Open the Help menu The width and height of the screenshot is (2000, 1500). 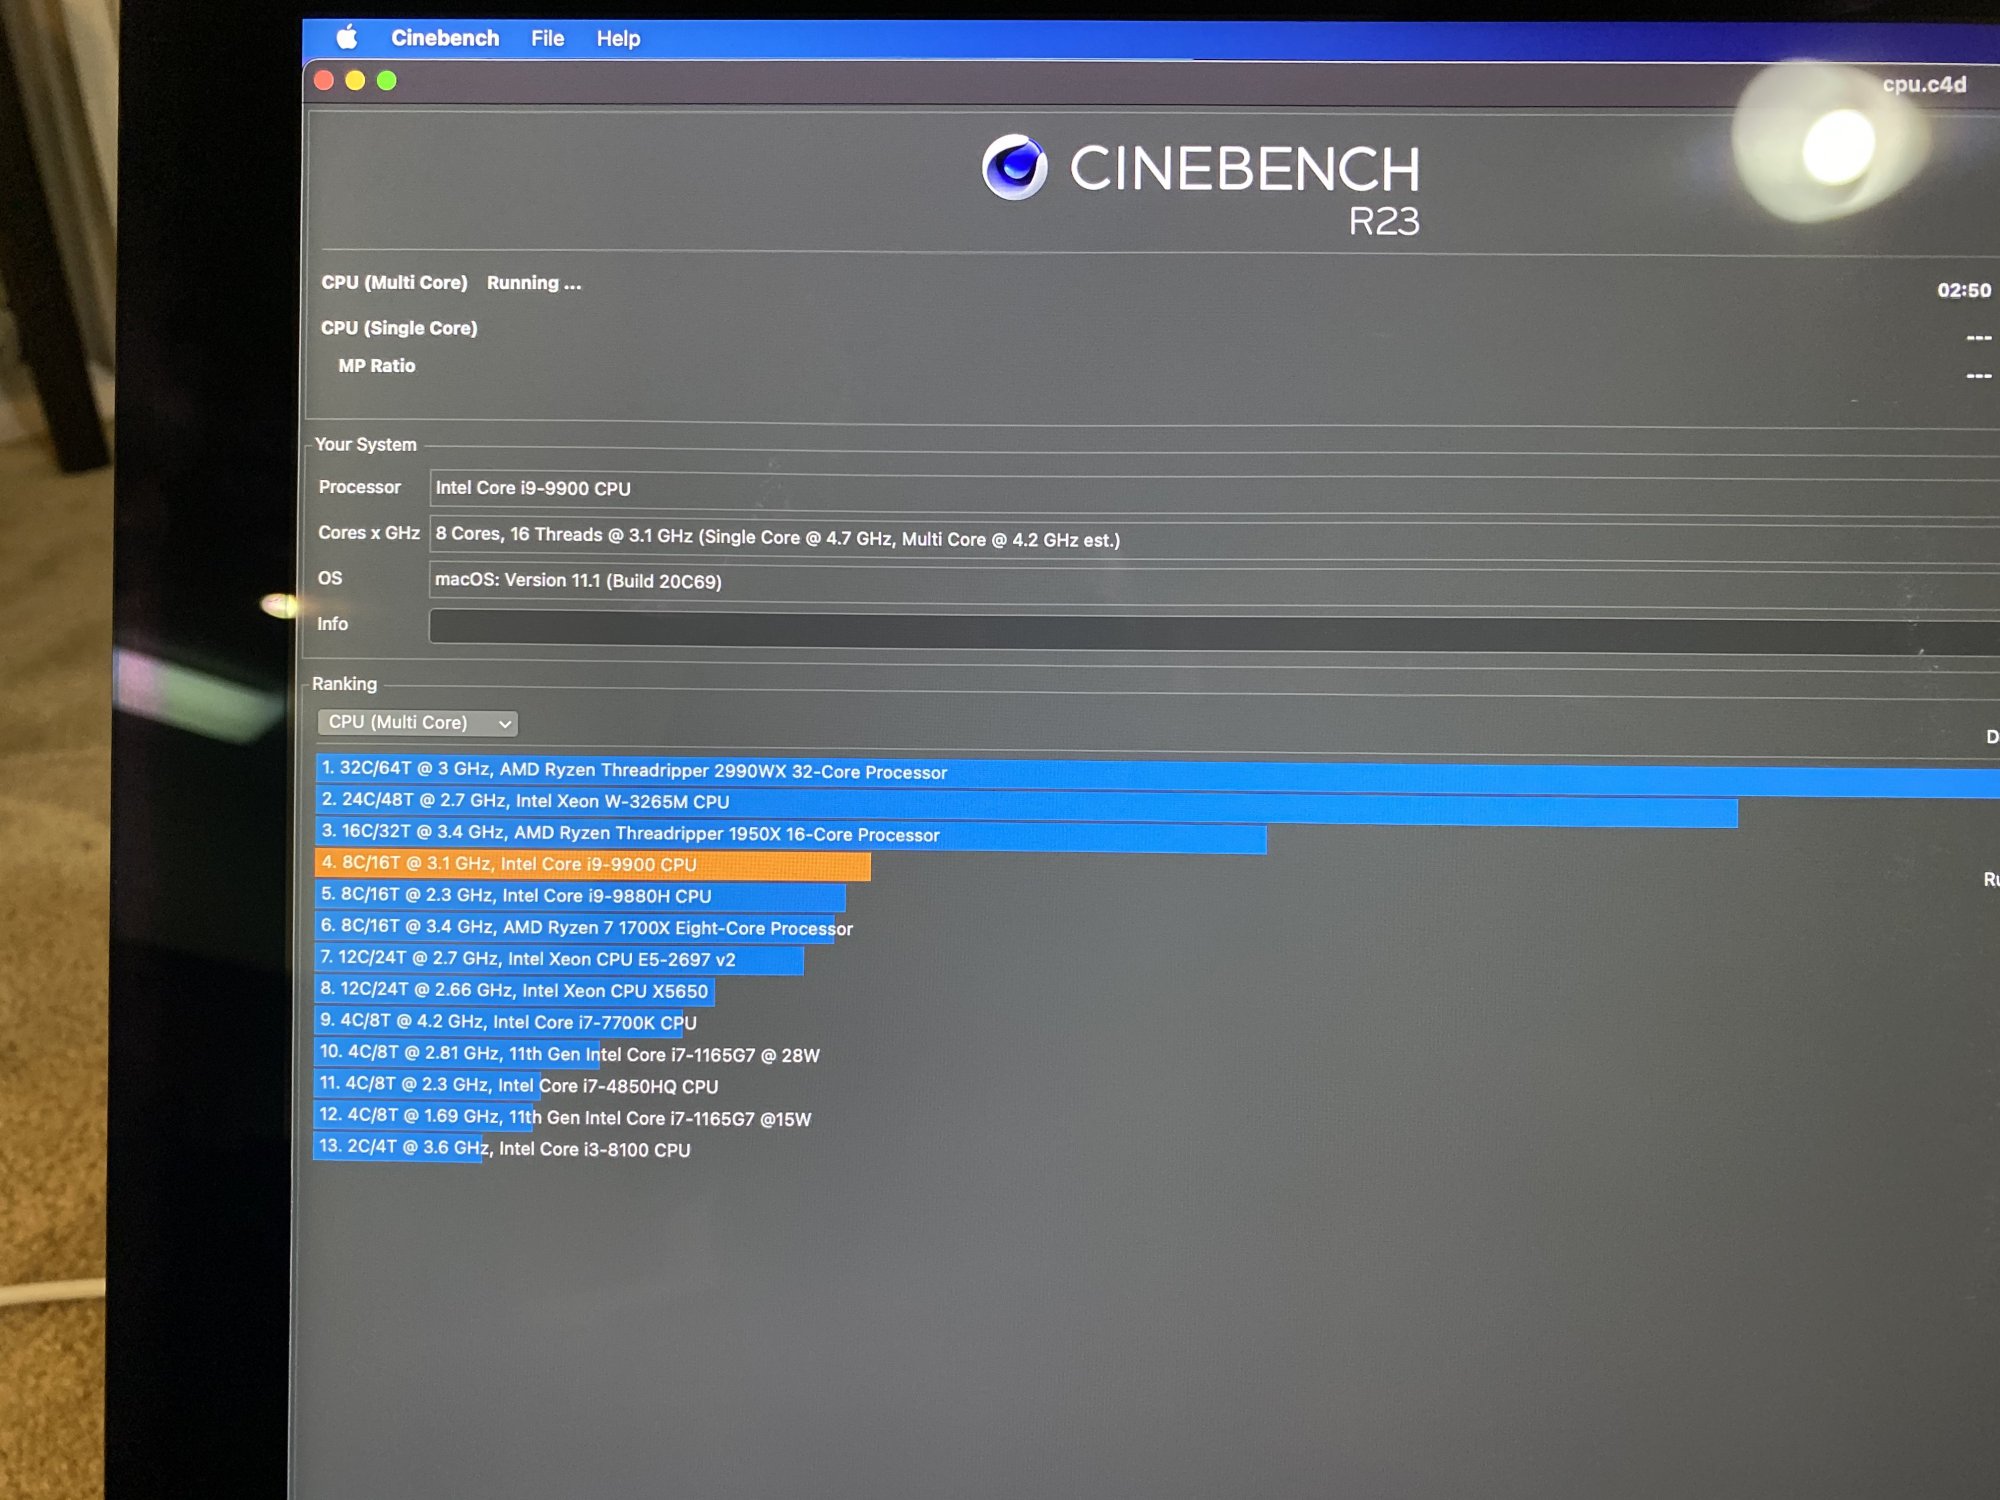tap(618, 39)
